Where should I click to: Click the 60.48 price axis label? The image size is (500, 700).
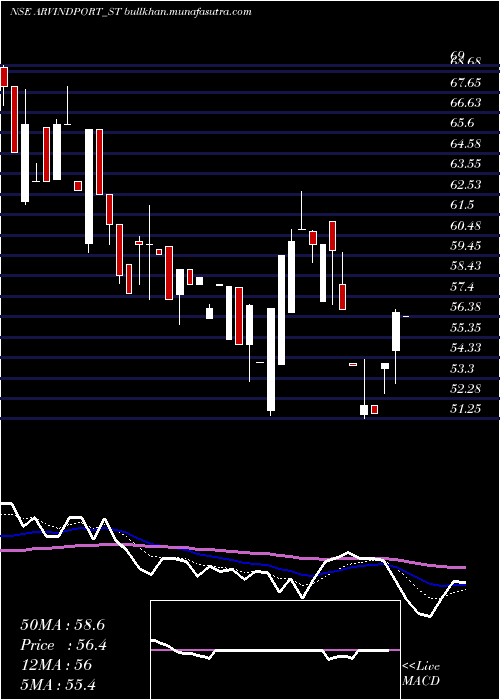(466, 226)
